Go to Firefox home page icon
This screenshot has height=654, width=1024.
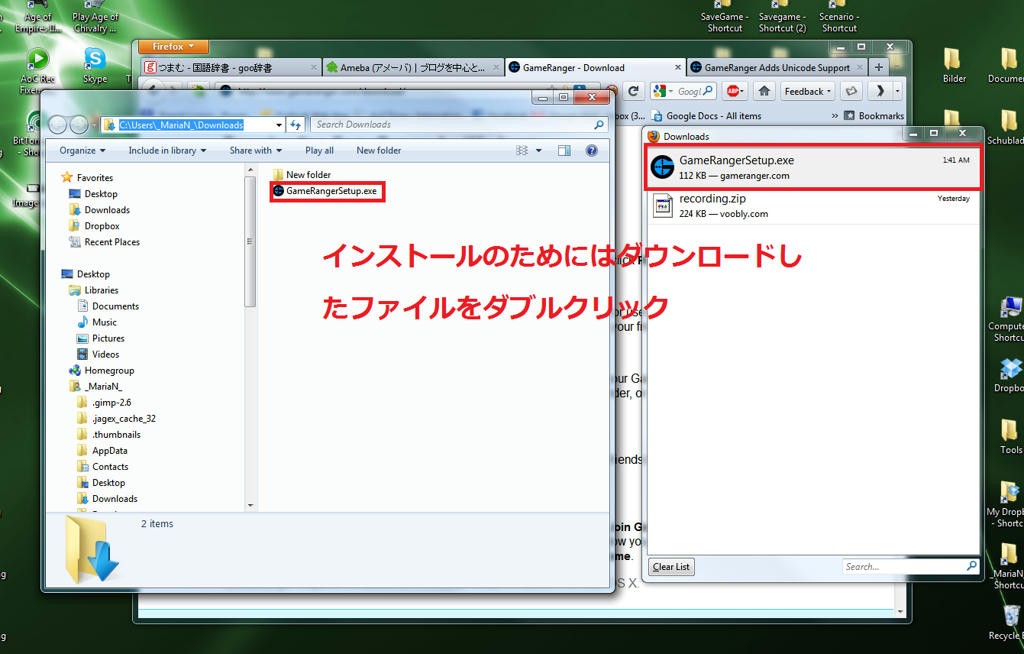coord(764,91)
